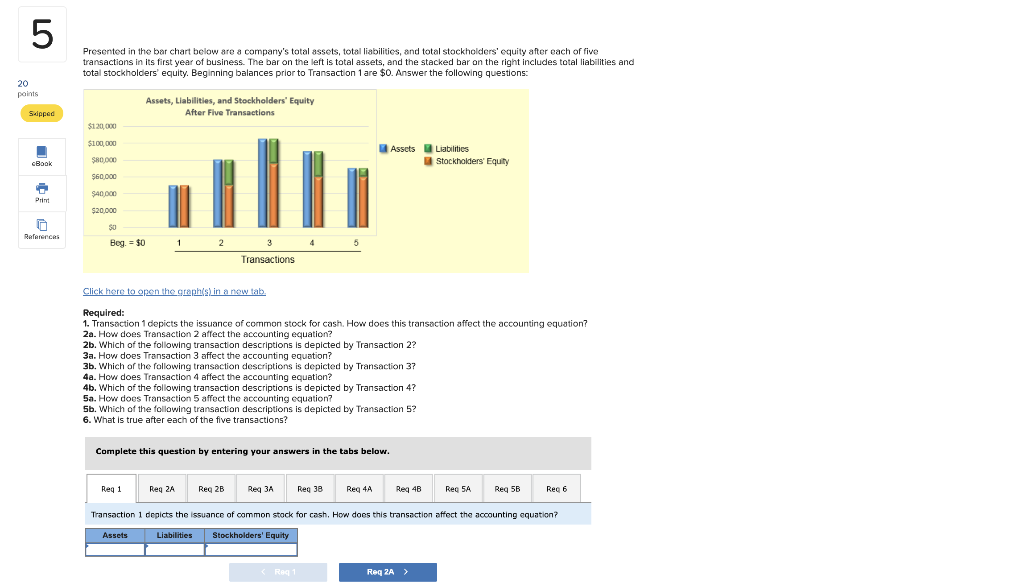Click inside the Assets answer field

point(114,548)
